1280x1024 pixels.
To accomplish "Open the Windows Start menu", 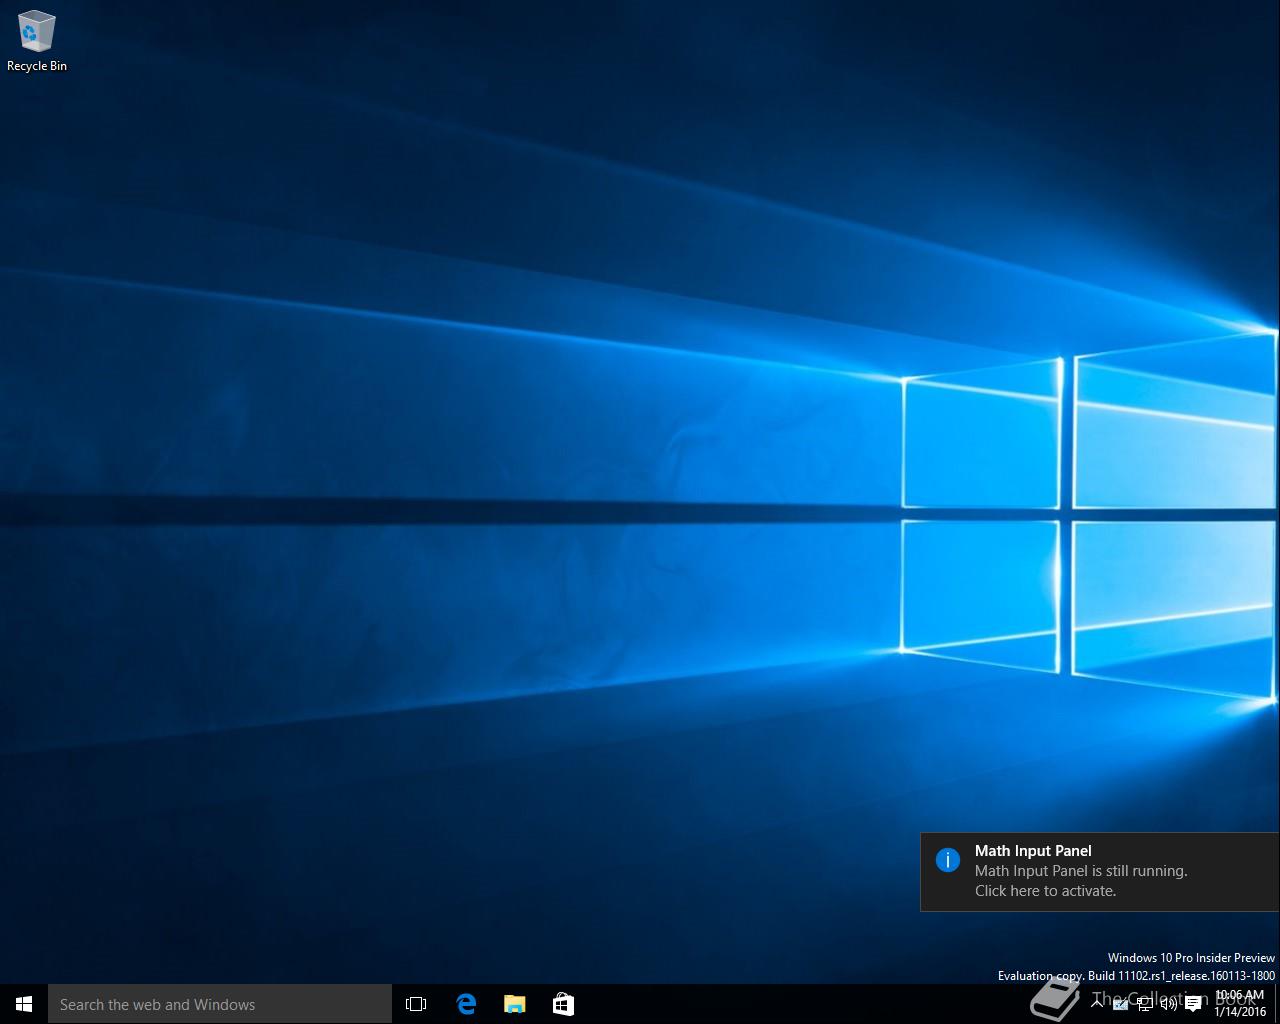I will point(24,1004).
